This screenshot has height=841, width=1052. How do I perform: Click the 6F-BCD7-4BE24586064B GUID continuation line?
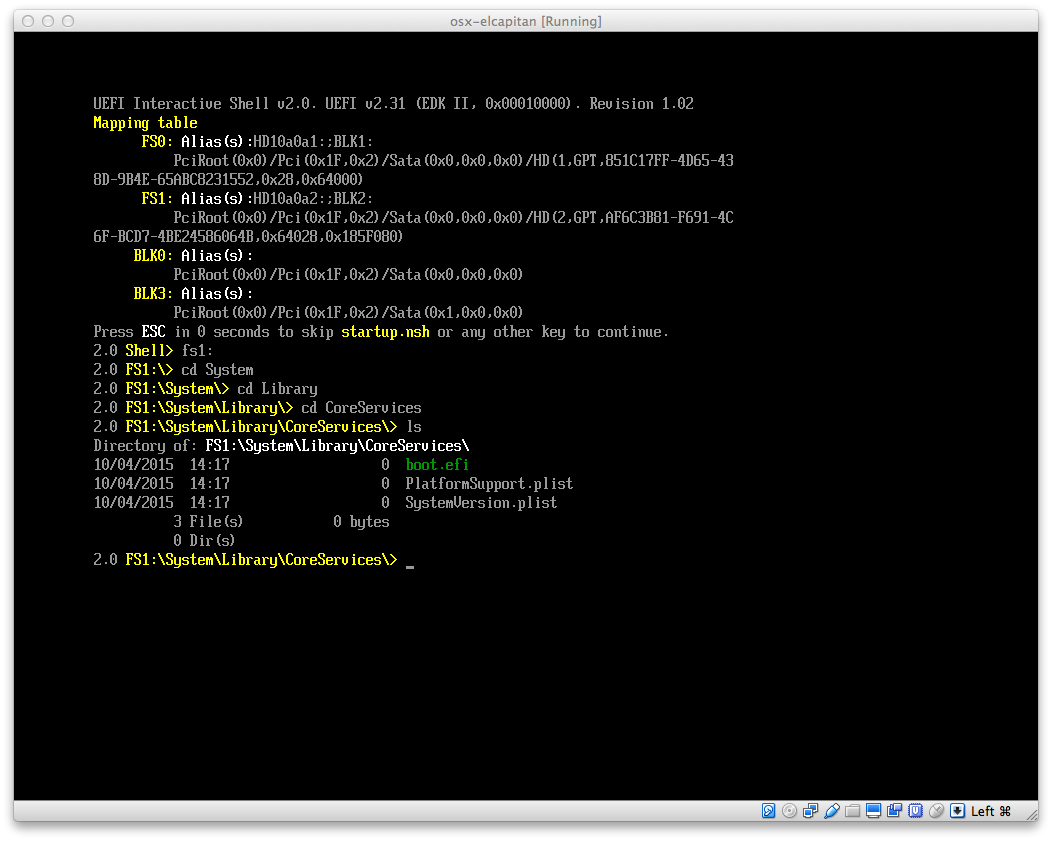[x=248, y=237]
